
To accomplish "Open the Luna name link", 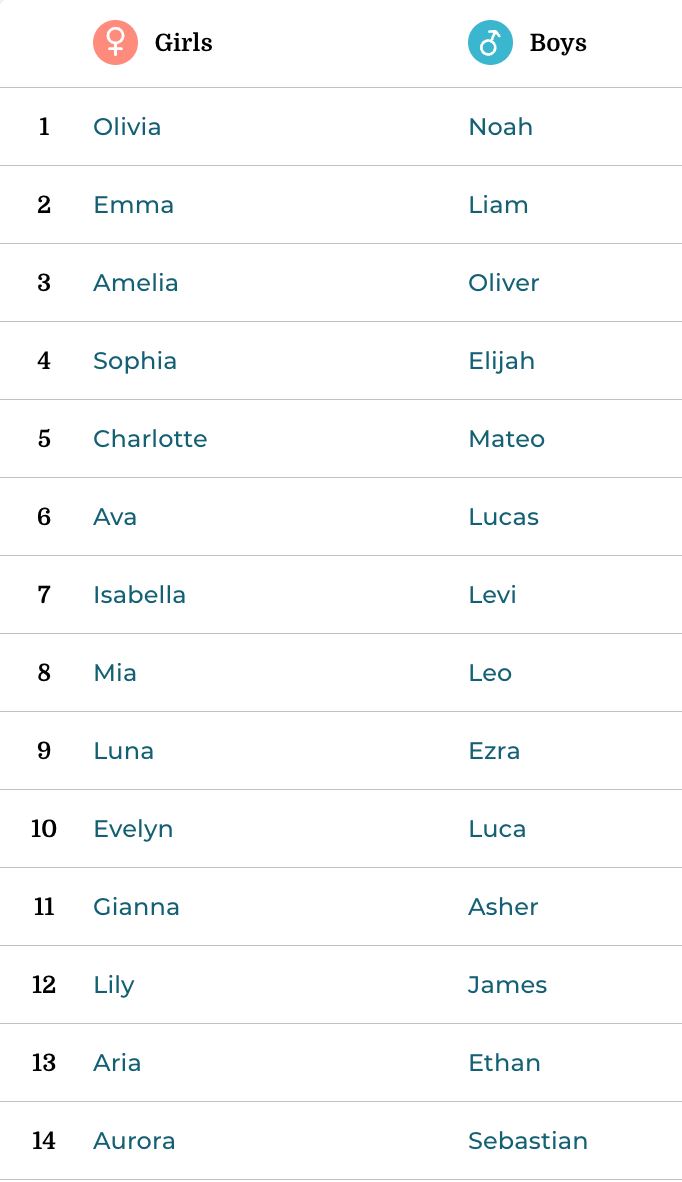I will (123, 751).
